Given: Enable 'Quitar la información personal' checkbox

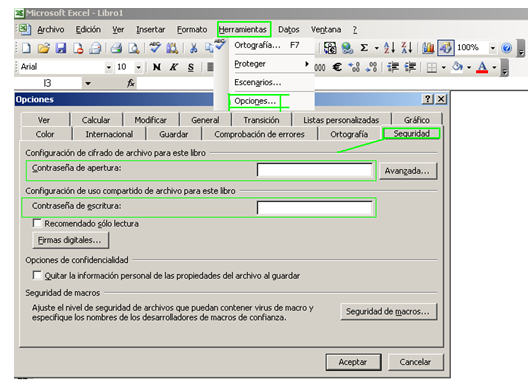Looking at the screenshot, I should click(37, 275).
